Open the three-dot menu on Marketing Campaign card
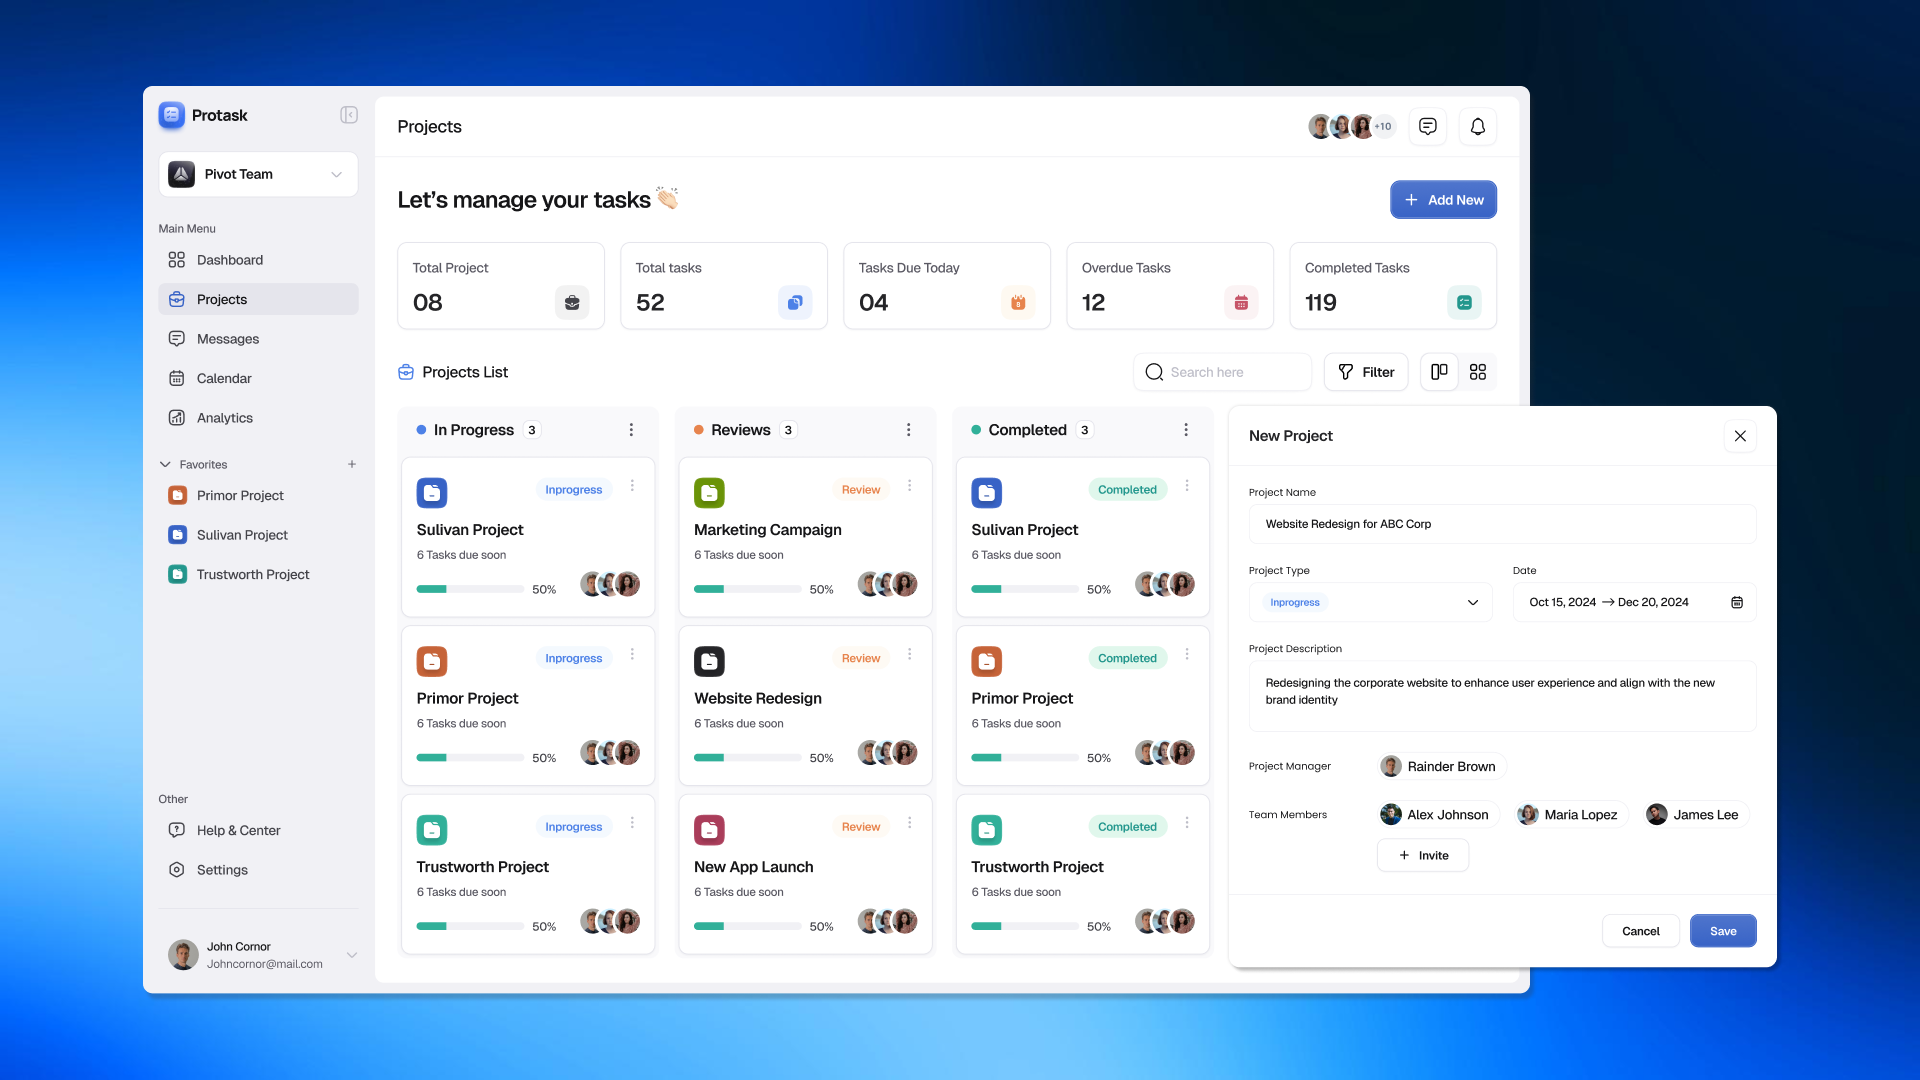1920x1080 pixels. [909, 485]
